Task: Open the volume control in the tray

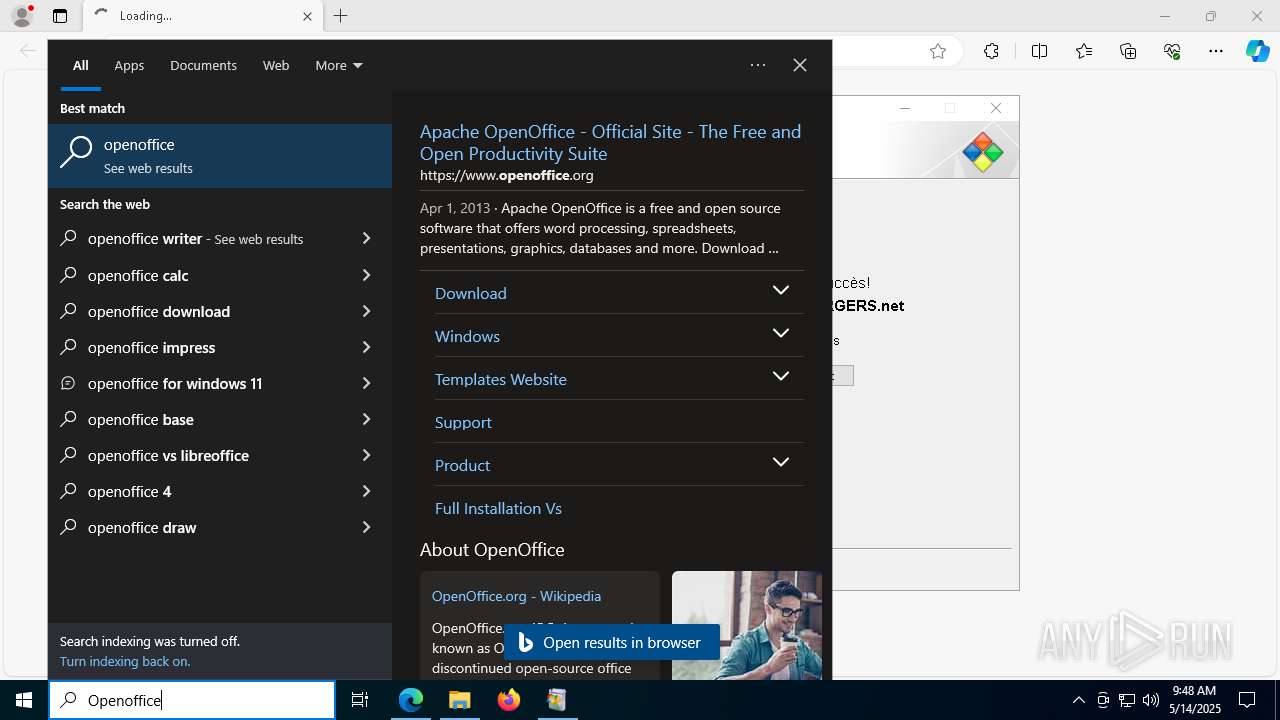Action: coord(1151,700)
